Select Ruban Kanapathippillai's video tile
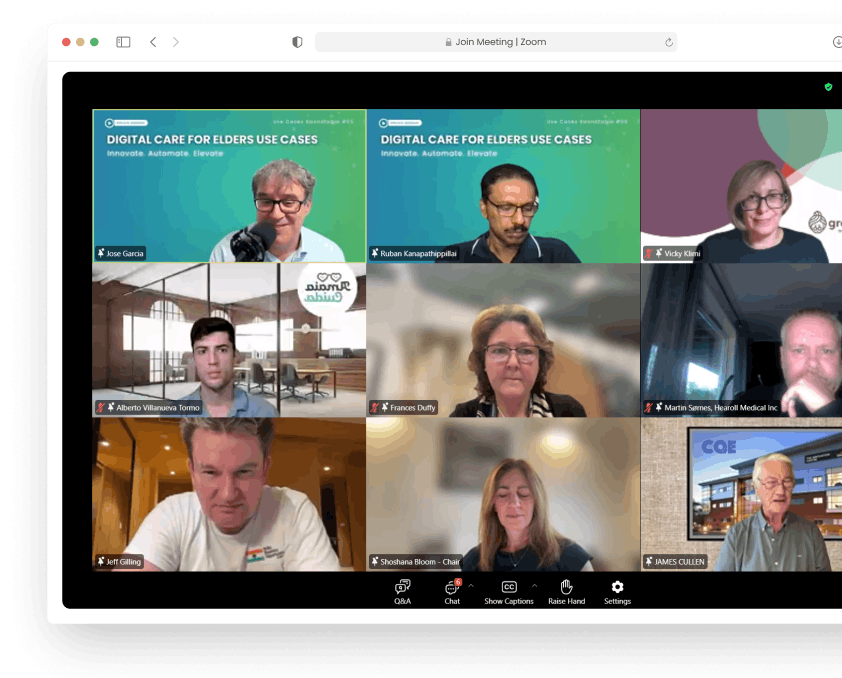The width and height of the screenshot is (842, 678). [x=503, y=186]
